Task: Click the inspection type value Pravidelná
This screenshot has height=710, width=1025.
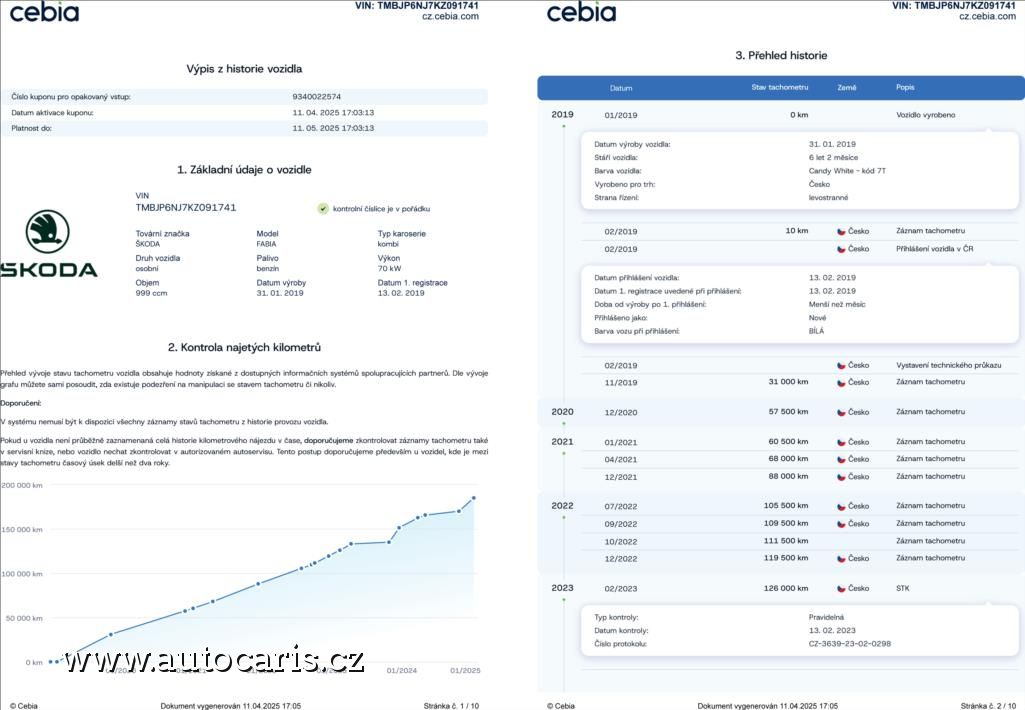Action: pos(826,617)
